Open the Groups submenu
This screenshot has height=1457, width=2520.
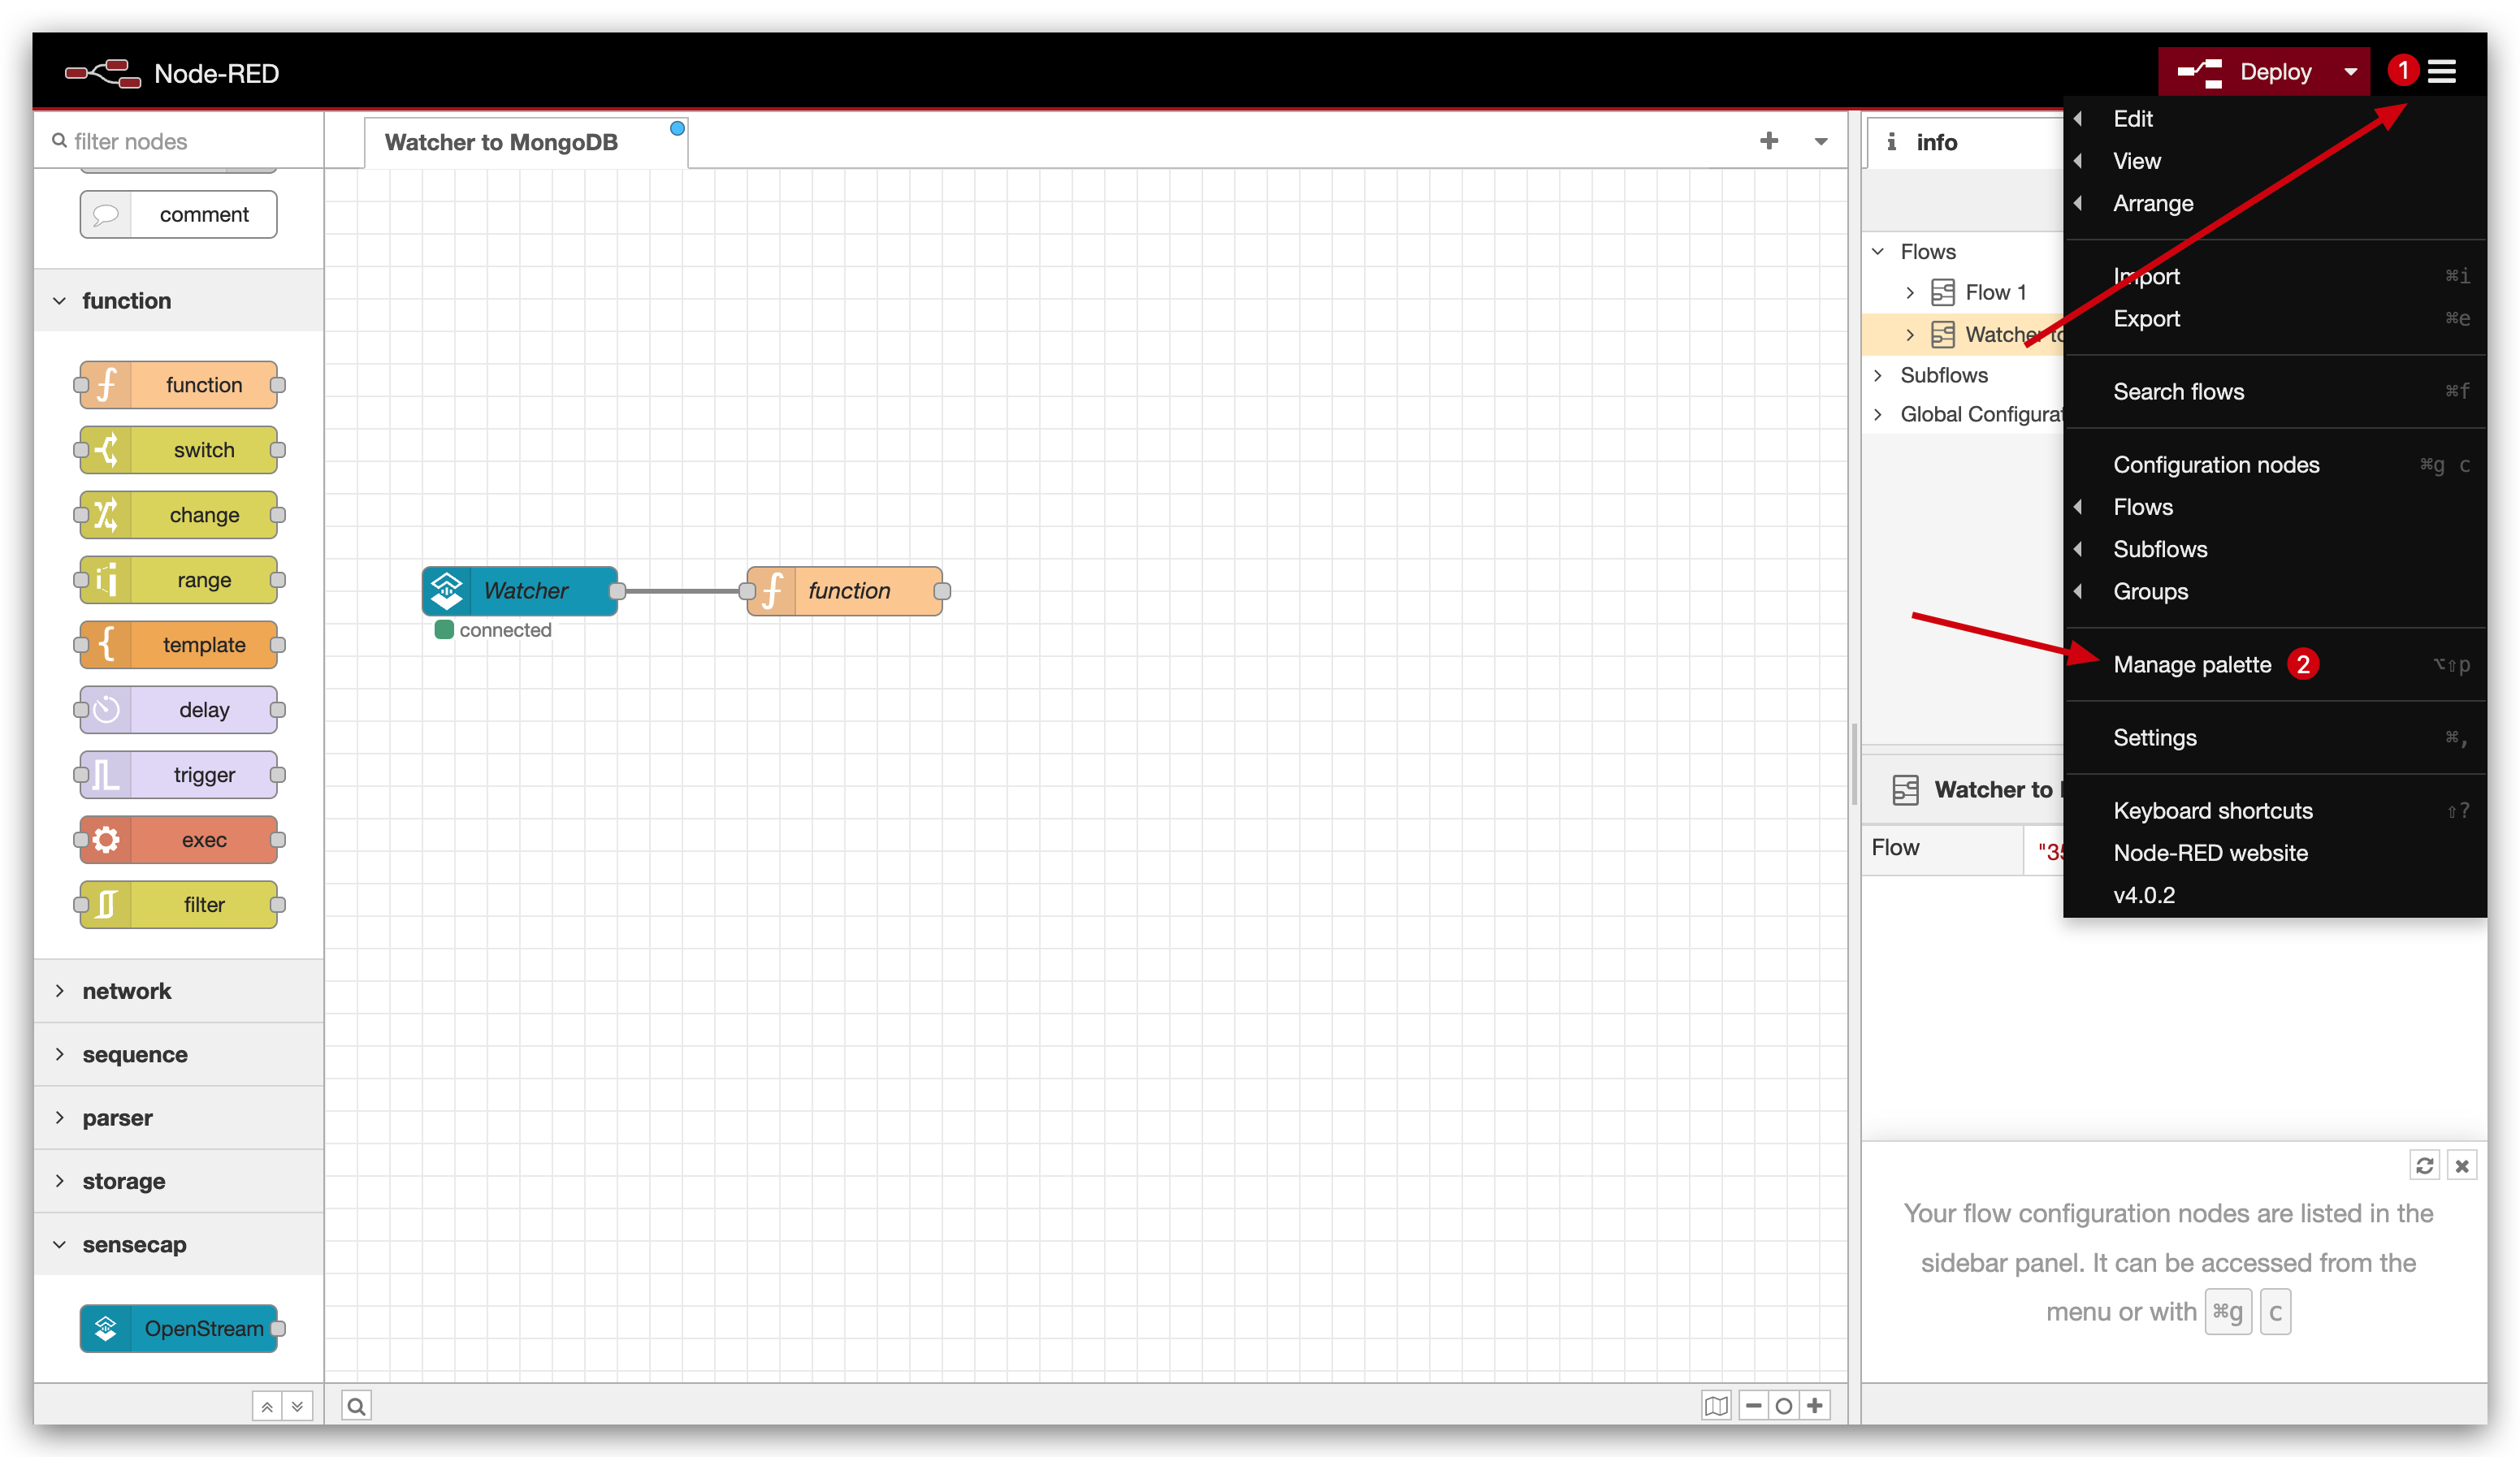point(2275,591)
